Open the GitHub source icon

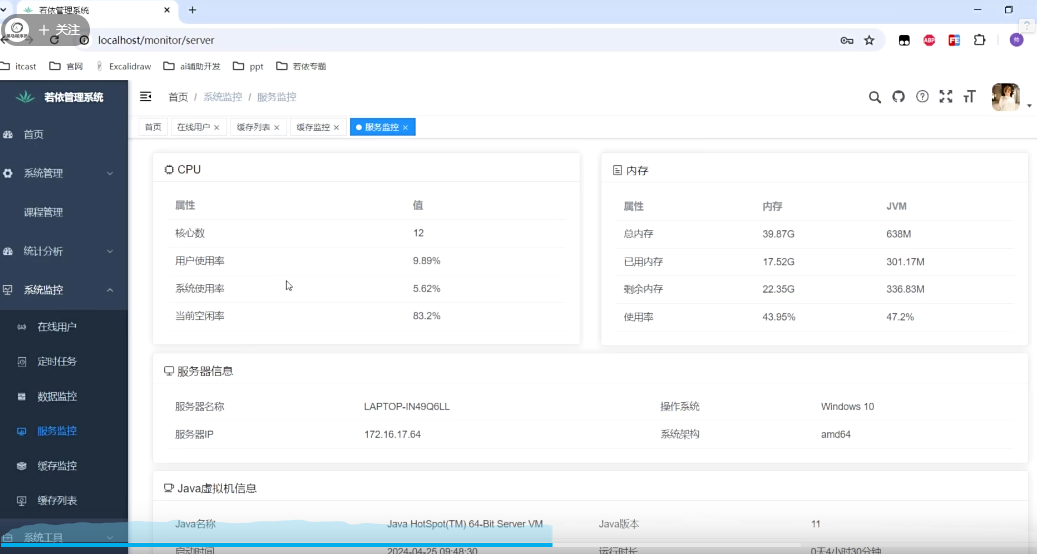898,97
